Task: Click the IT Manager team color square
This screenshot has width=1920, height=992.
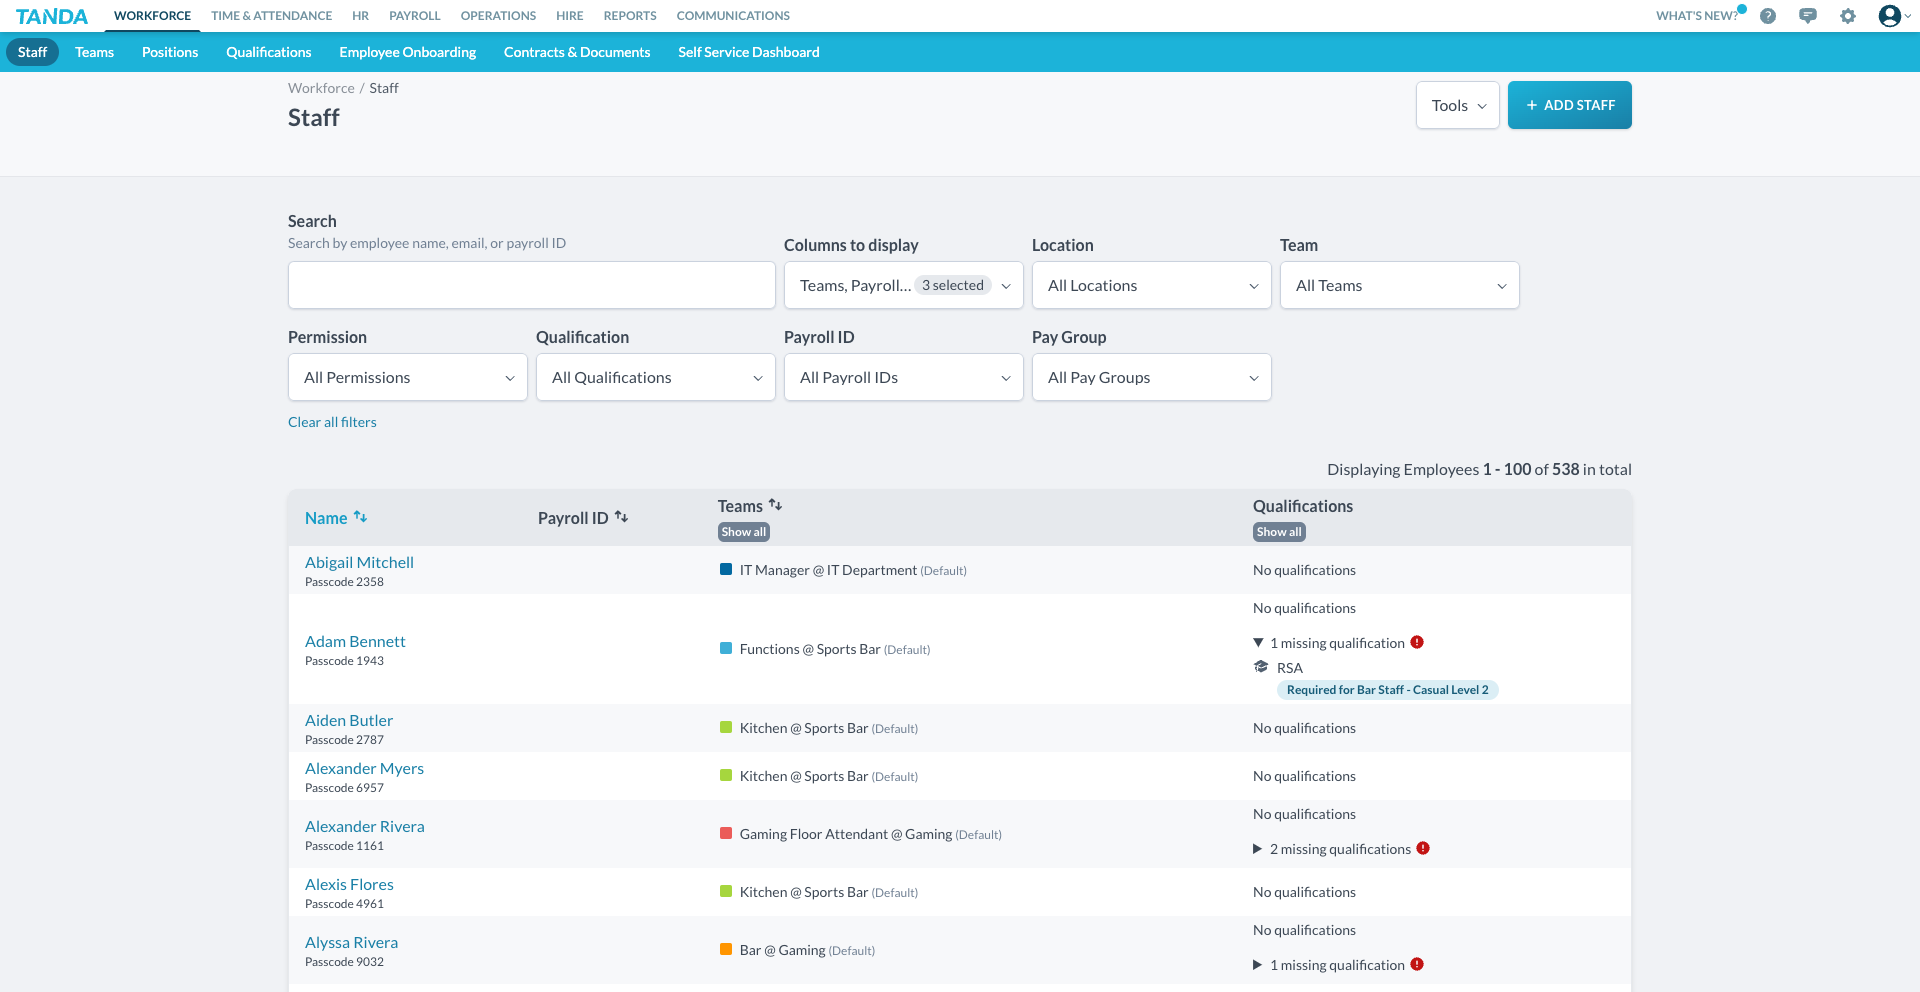Action: pyautogui.click(x=726, y=569)
